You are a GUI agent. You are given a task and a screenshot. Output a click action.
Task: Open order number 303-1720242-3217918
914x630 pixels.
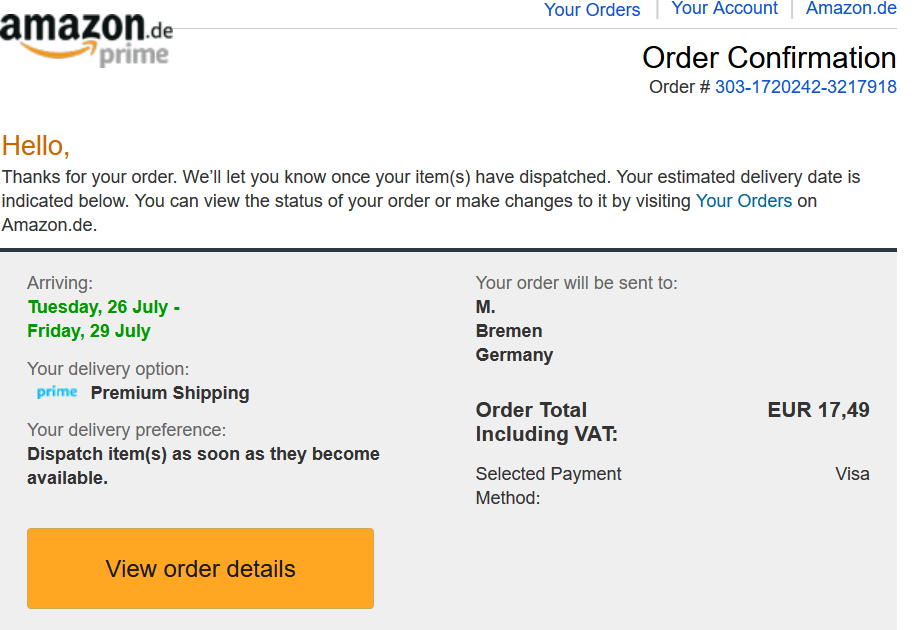(805, 87)
